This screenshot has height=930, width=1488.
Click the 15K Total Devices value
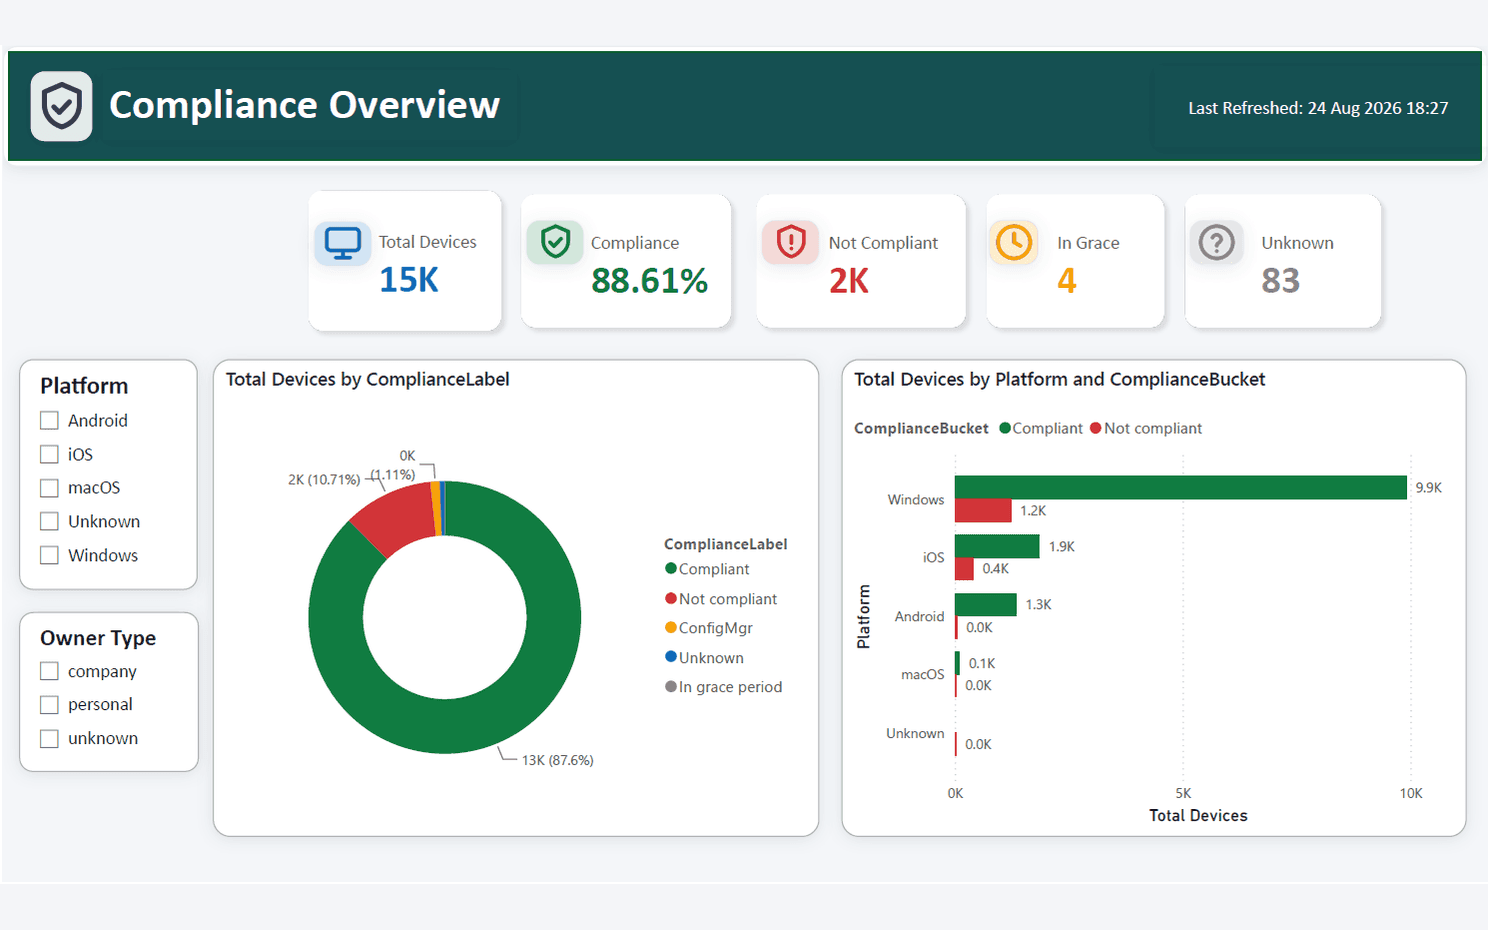(x=409, y=280)
